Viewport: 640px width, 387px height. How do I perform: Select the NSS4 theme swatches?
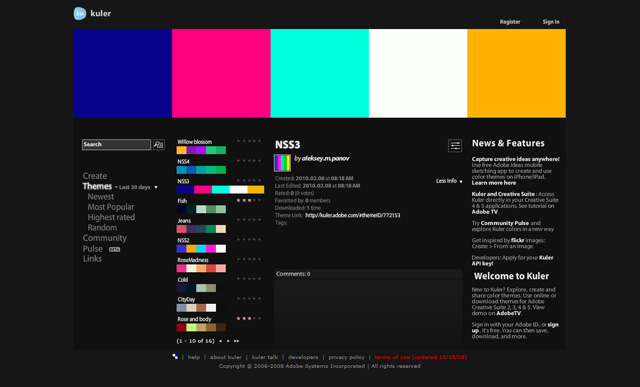tap(201, 170)
